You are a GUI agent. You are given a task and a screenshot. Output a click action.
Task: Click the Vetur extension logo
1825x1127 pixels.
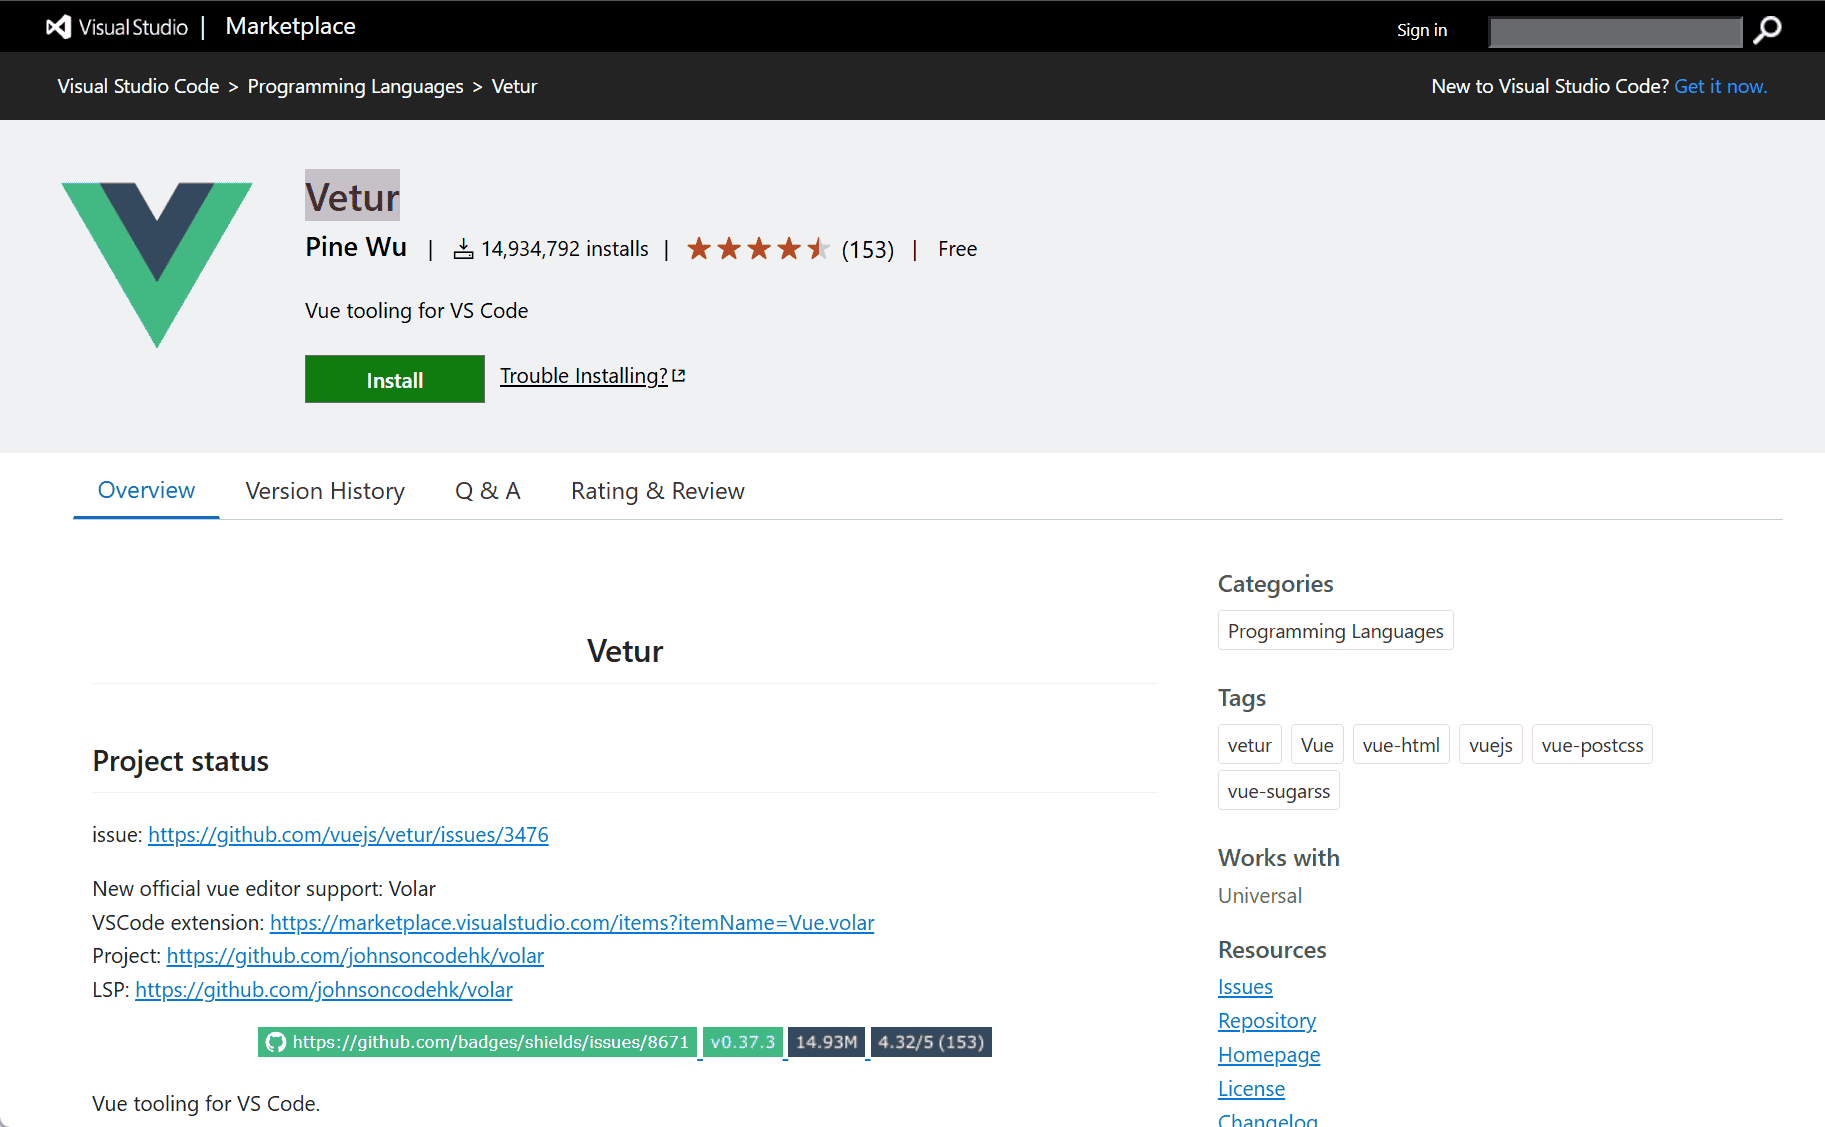coord(157,264)
